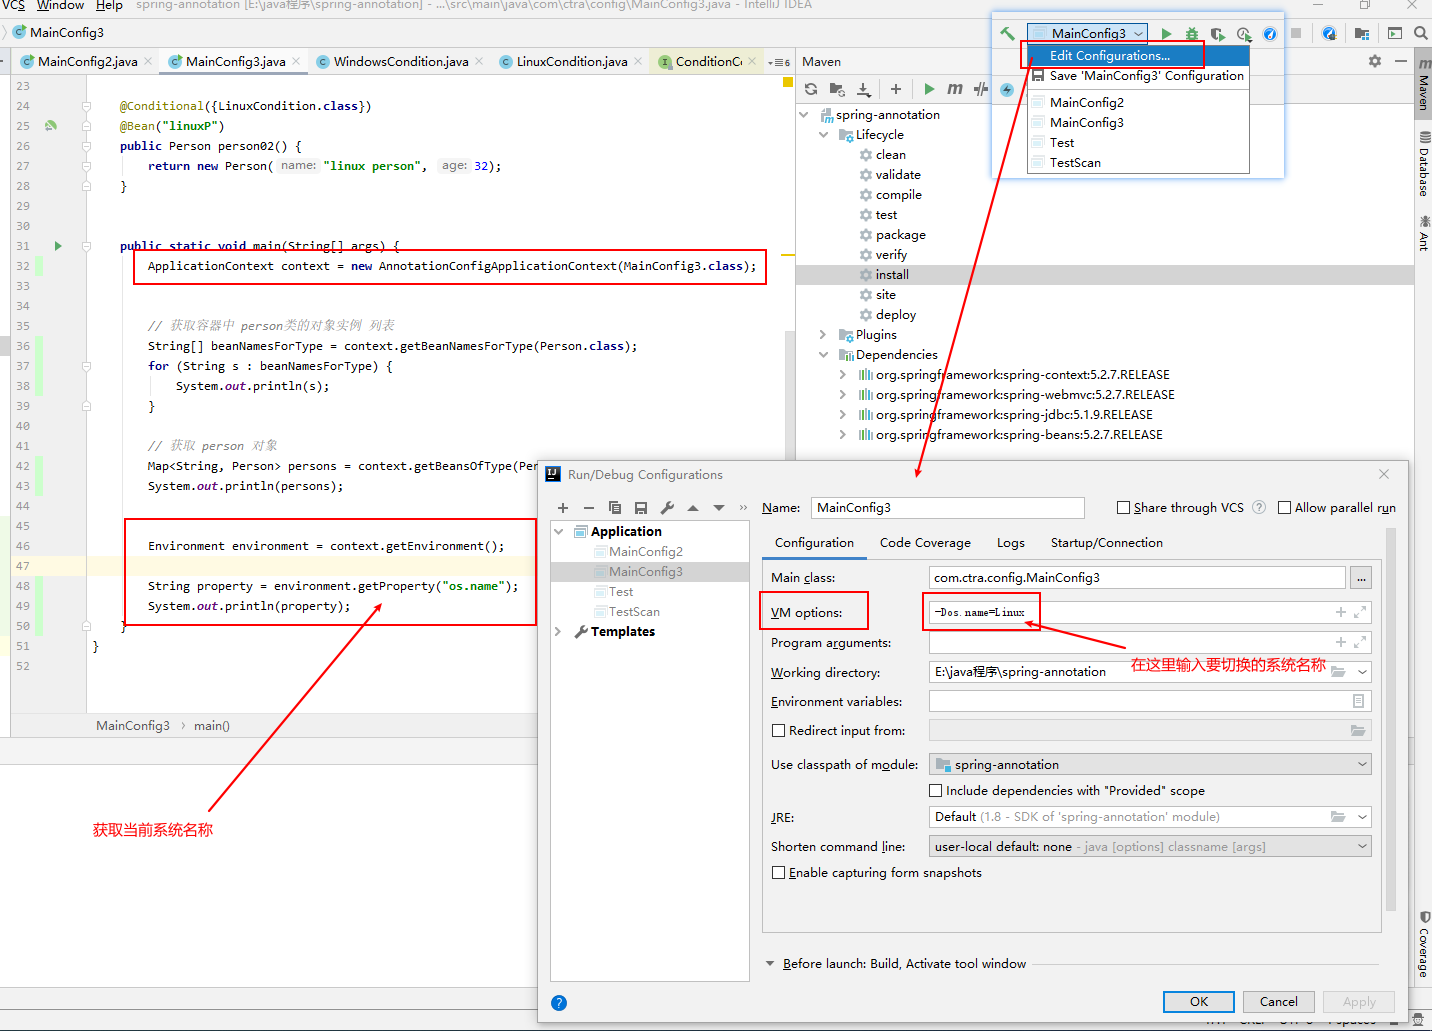Viewport: 1432px width, 1031px height.
Task: Expand spring-context:5.2.7.RELEASE dependency
Action: [x=843, y=375]
